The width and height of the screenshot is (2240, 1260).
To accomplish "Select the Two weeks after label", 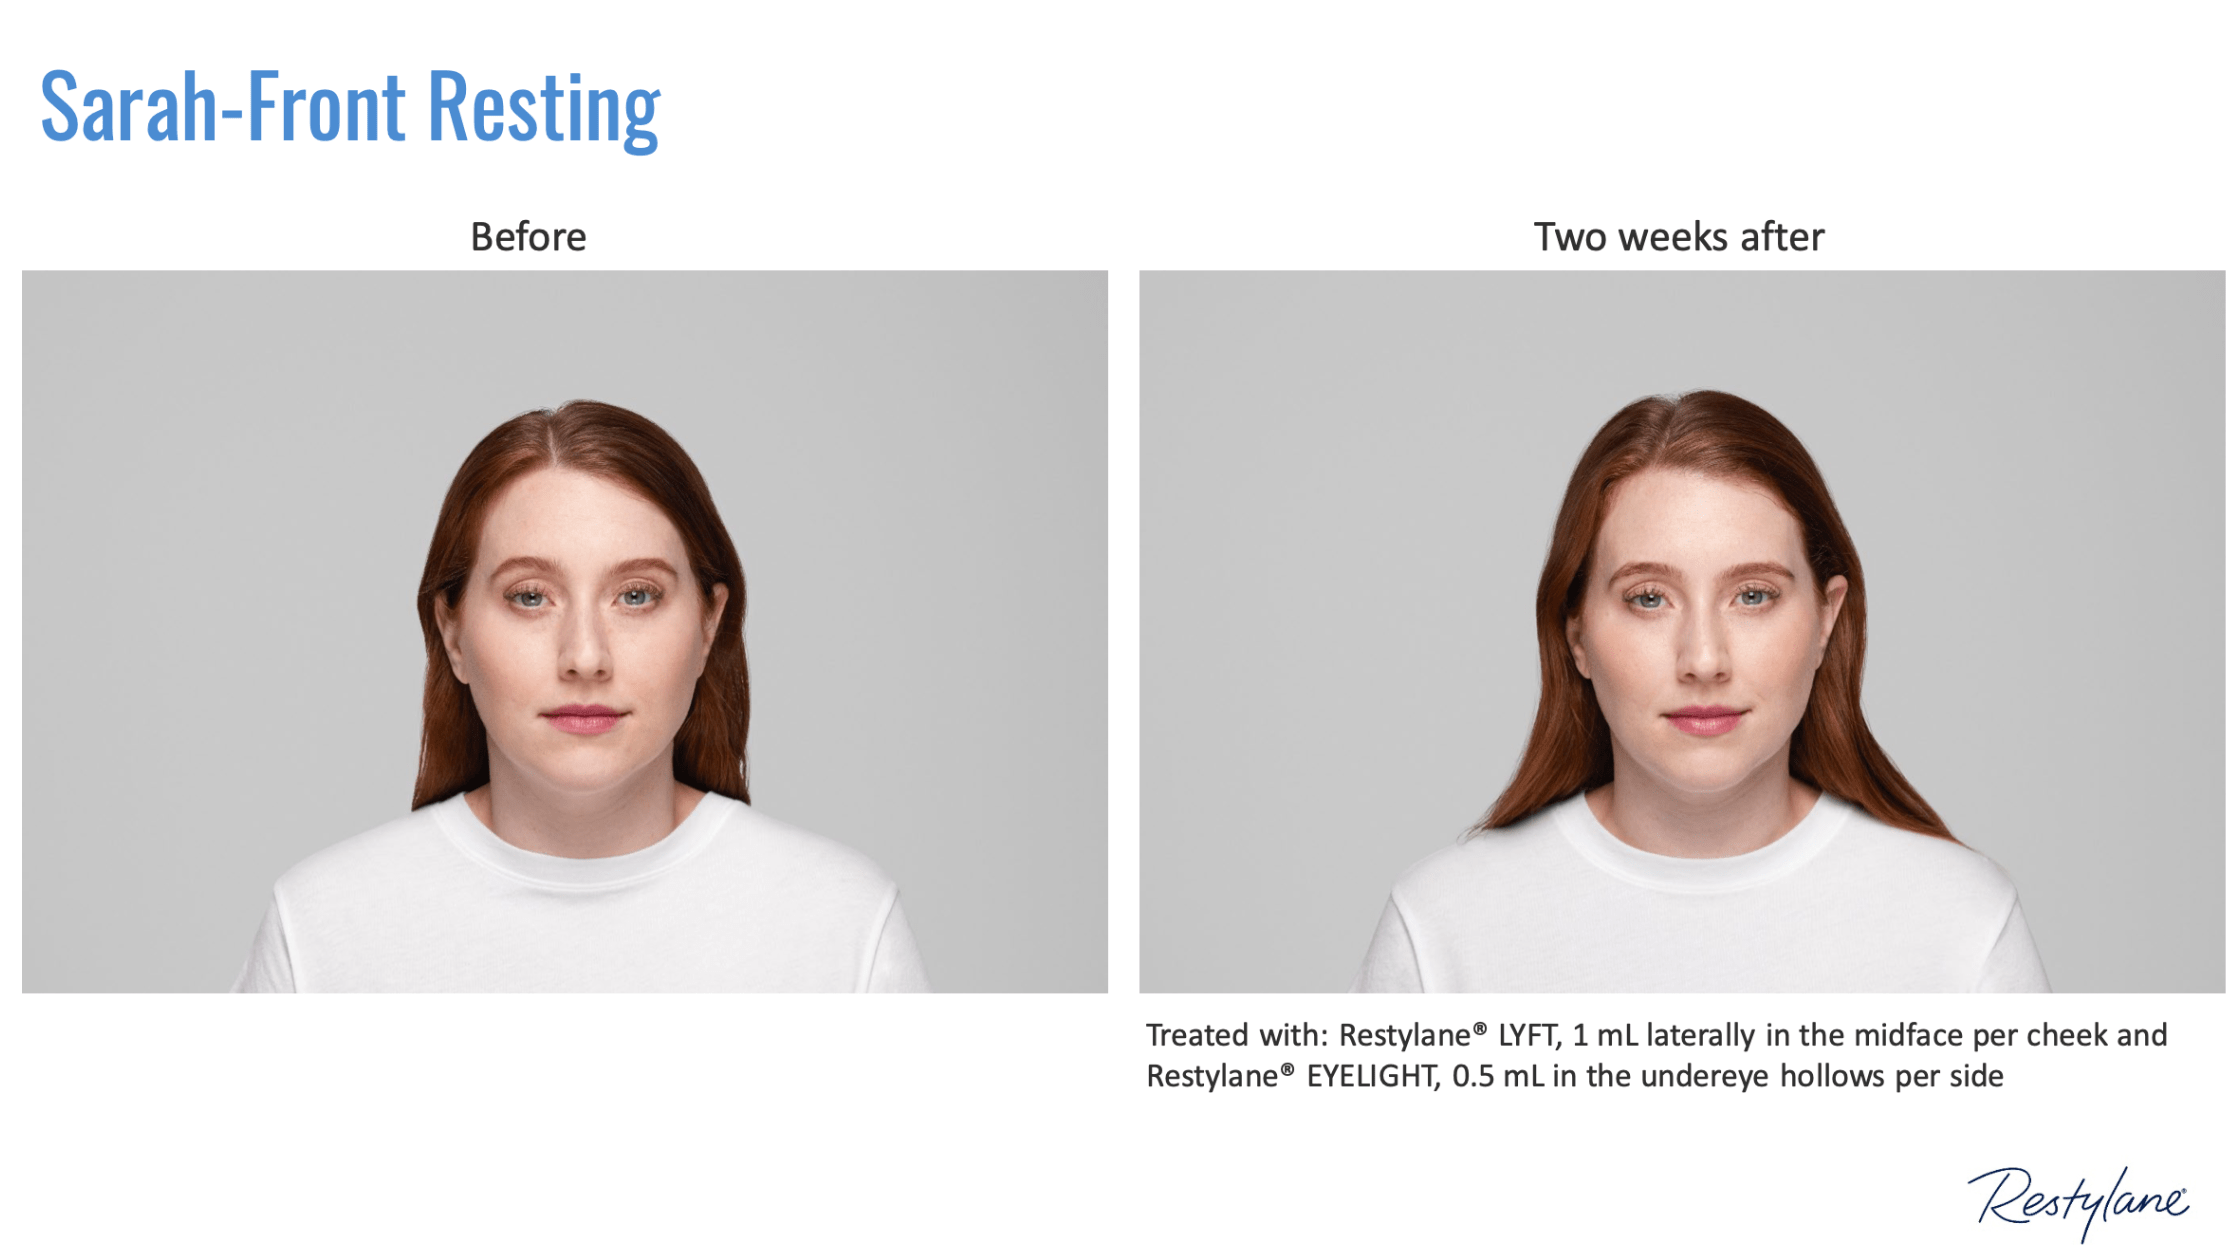I will [1679, 237].
